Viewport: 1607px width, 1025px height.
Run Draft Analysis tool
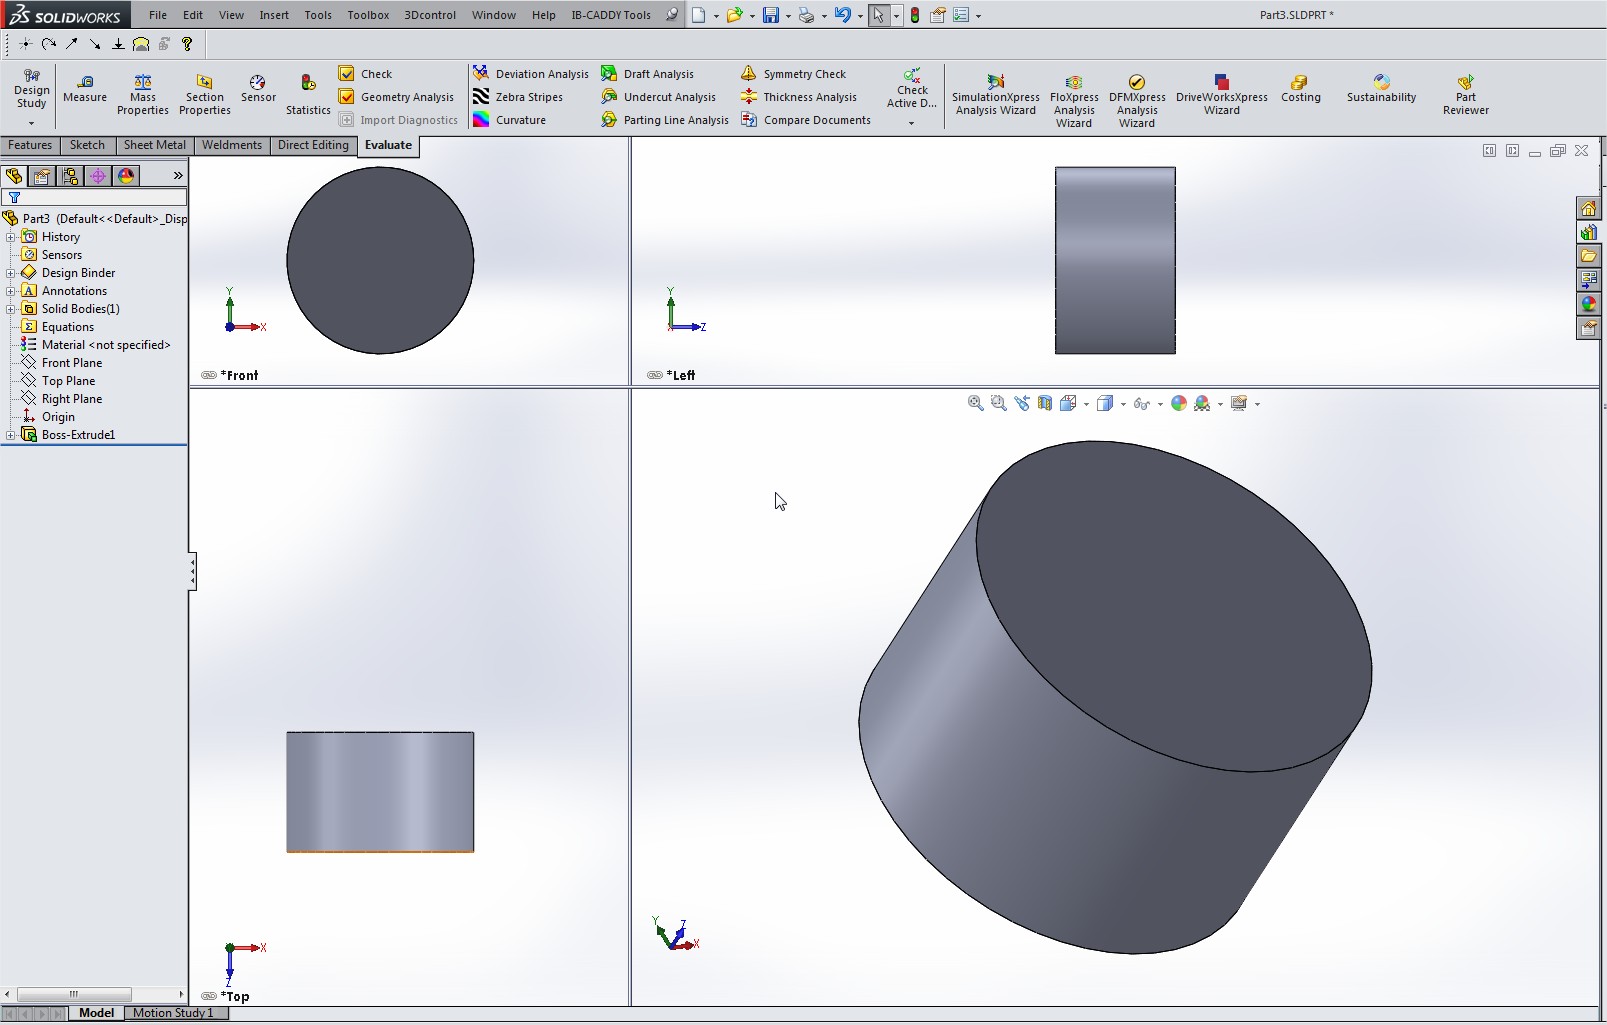[x=609, y=74]
